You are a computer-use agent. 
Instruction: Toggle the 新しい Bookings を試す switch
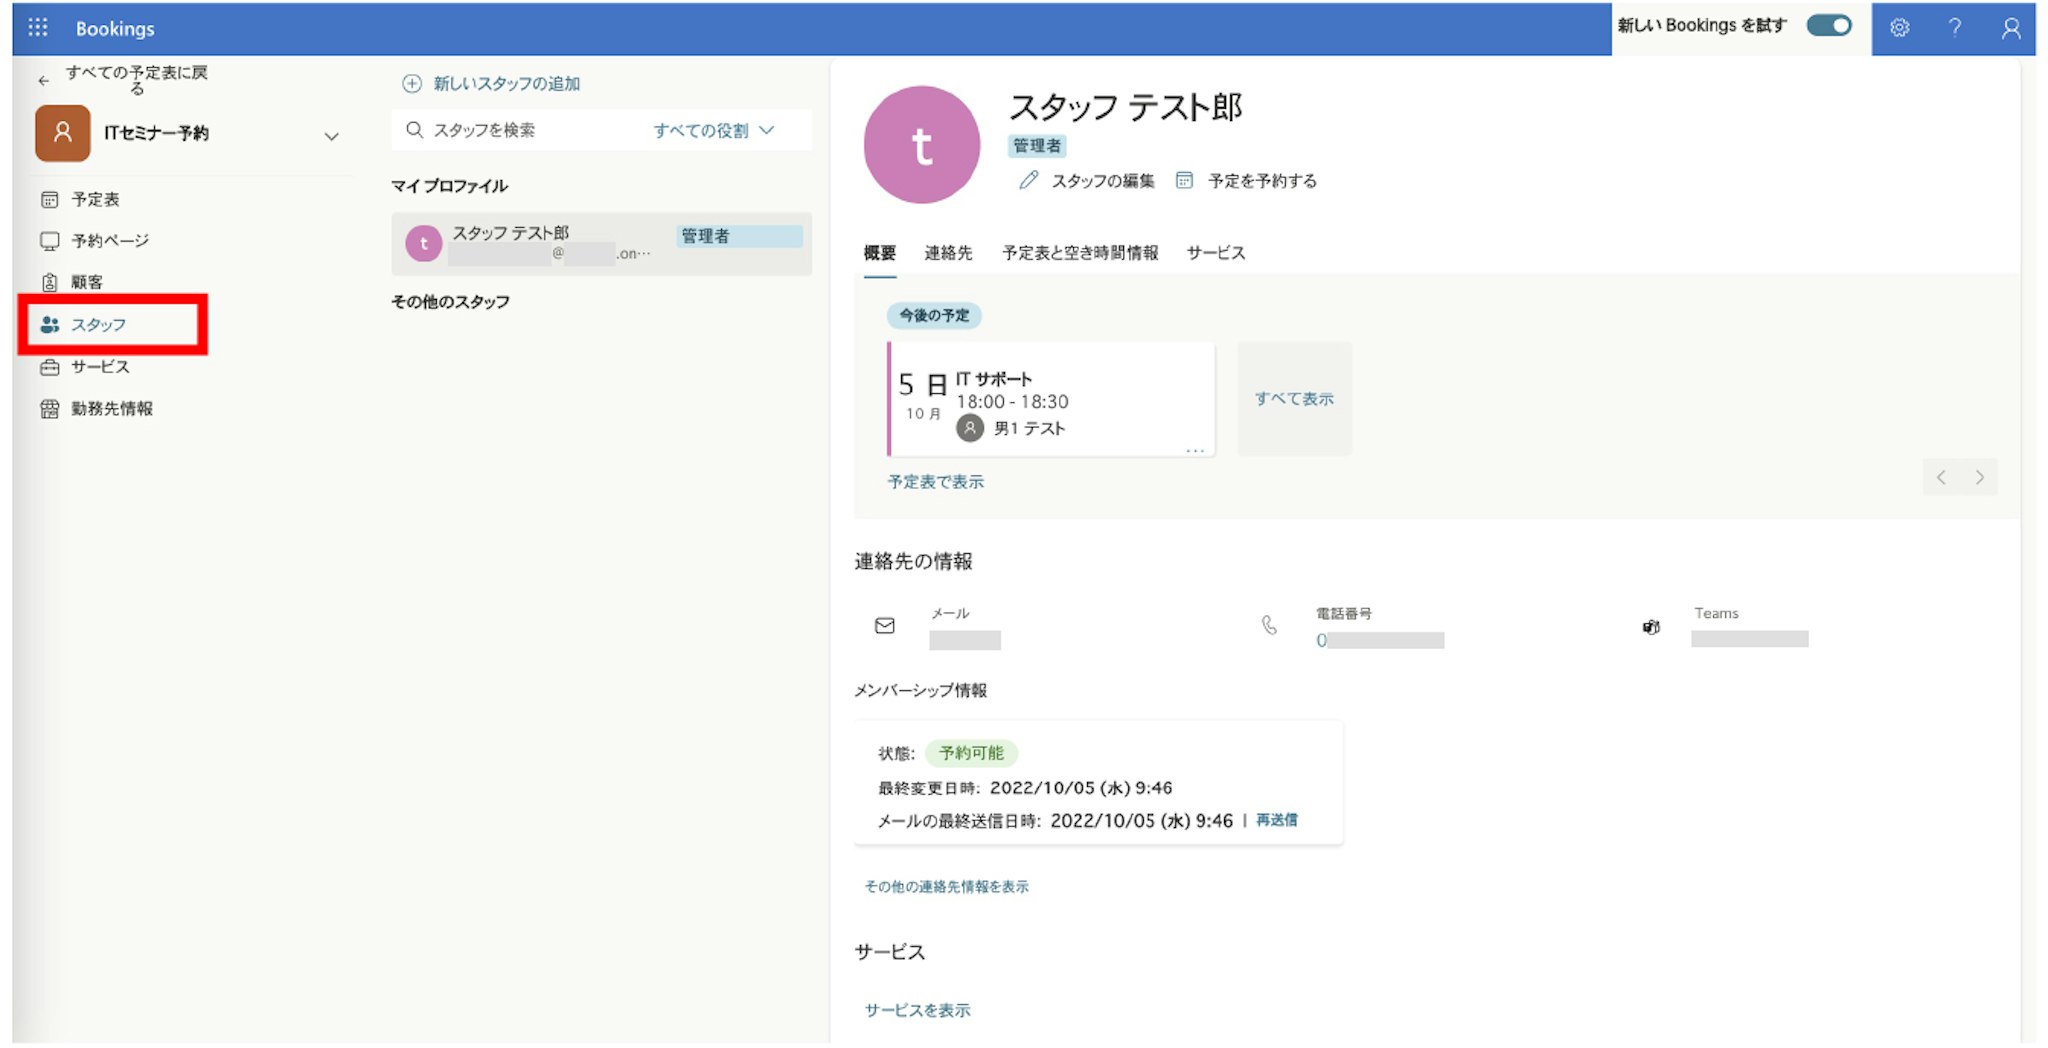coord(1828,26)
